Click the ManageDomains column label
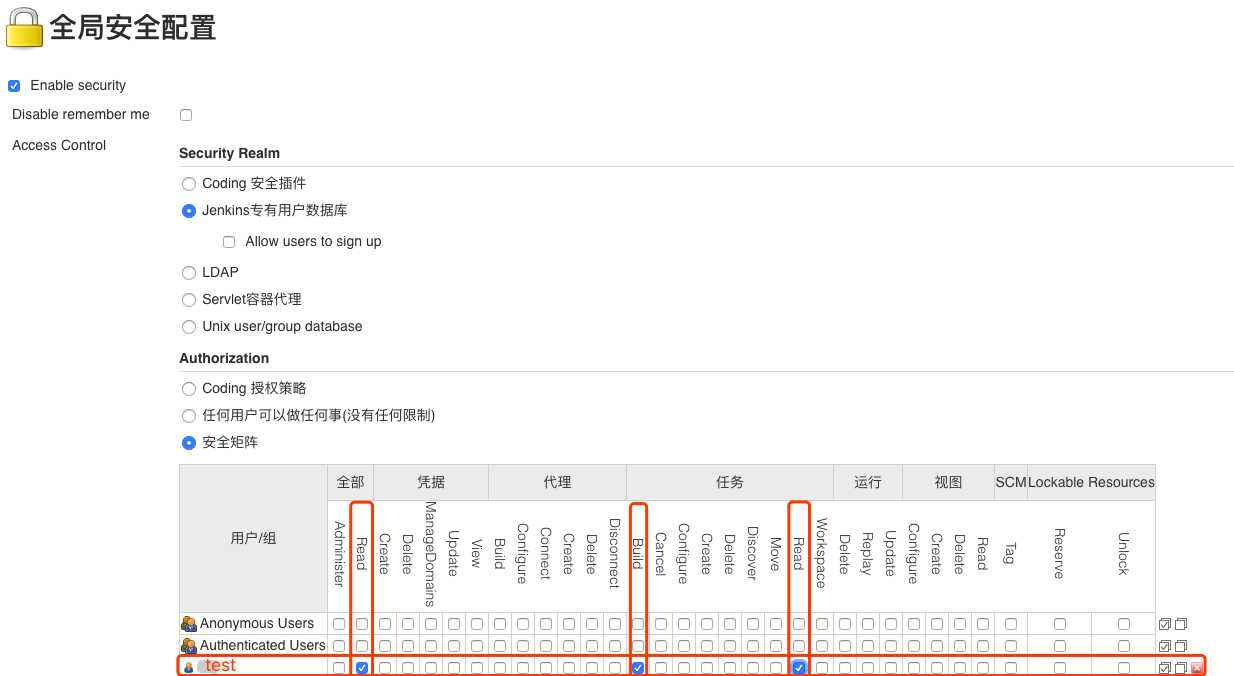This screenshot has width=1234, height=676. click(431, 554)
